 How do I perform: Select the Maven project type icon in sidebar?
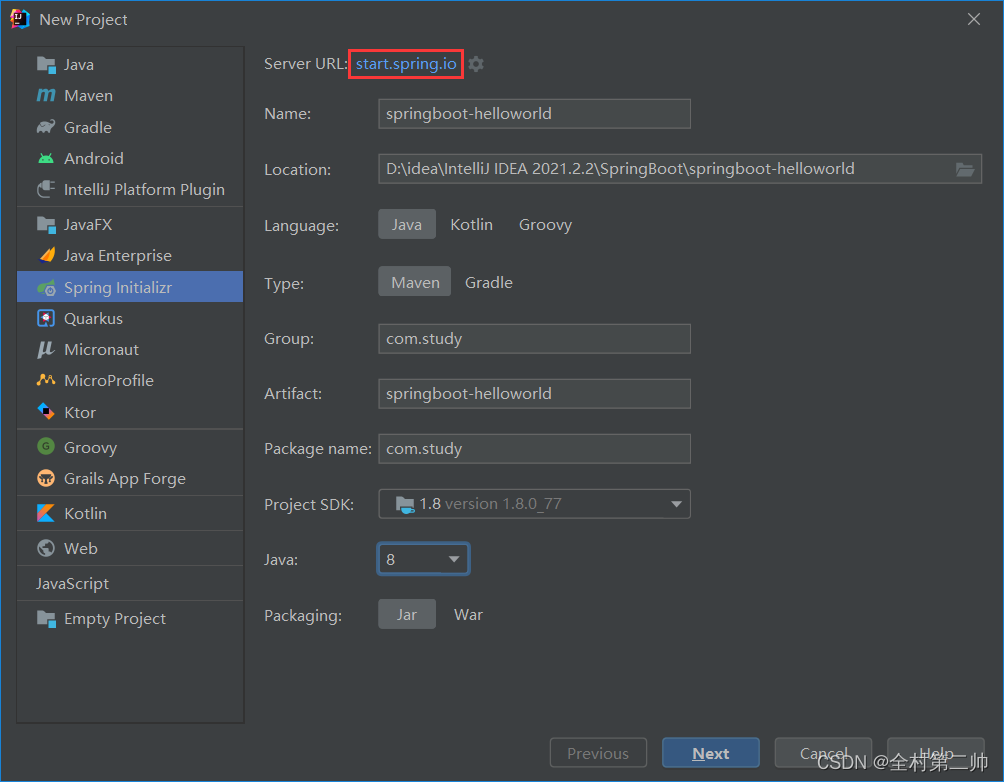46,96
